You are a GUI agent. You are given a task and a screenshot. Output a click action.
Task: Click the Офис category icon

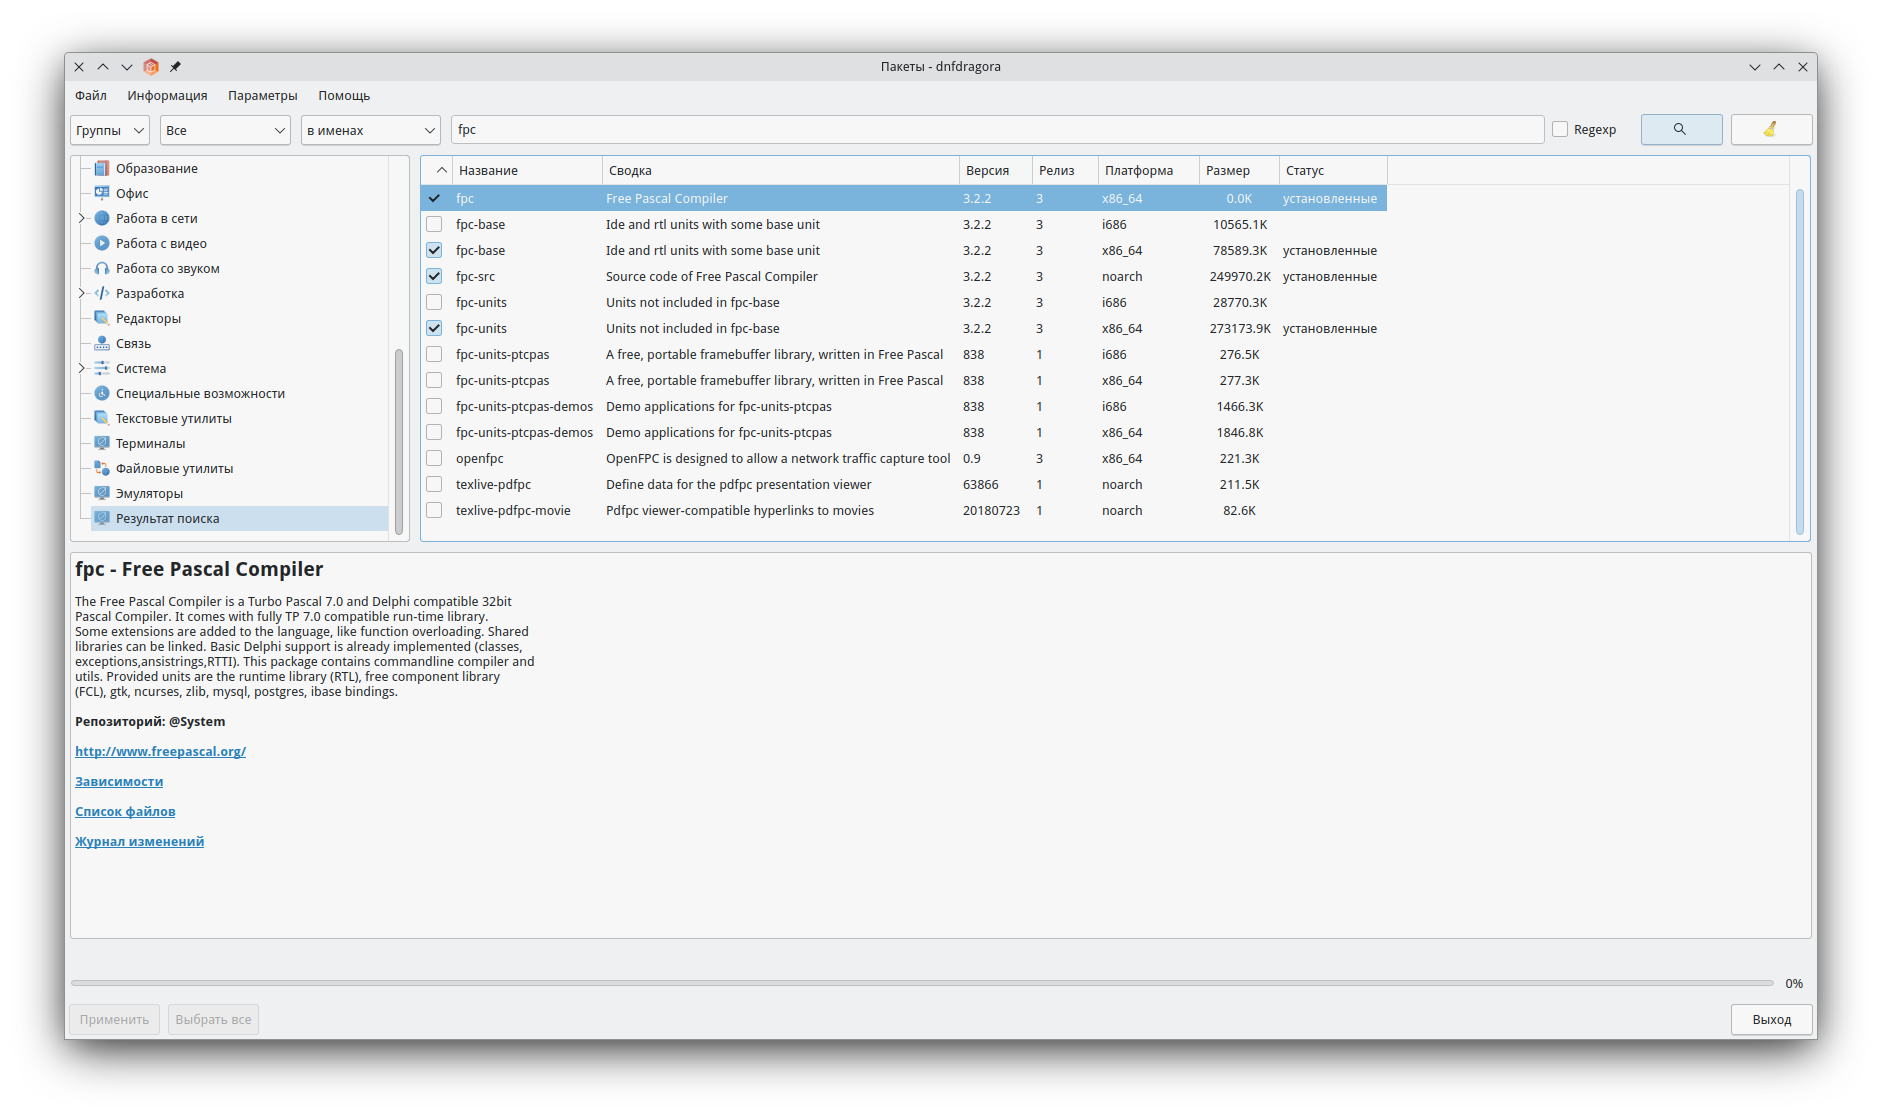pos(102,193)
